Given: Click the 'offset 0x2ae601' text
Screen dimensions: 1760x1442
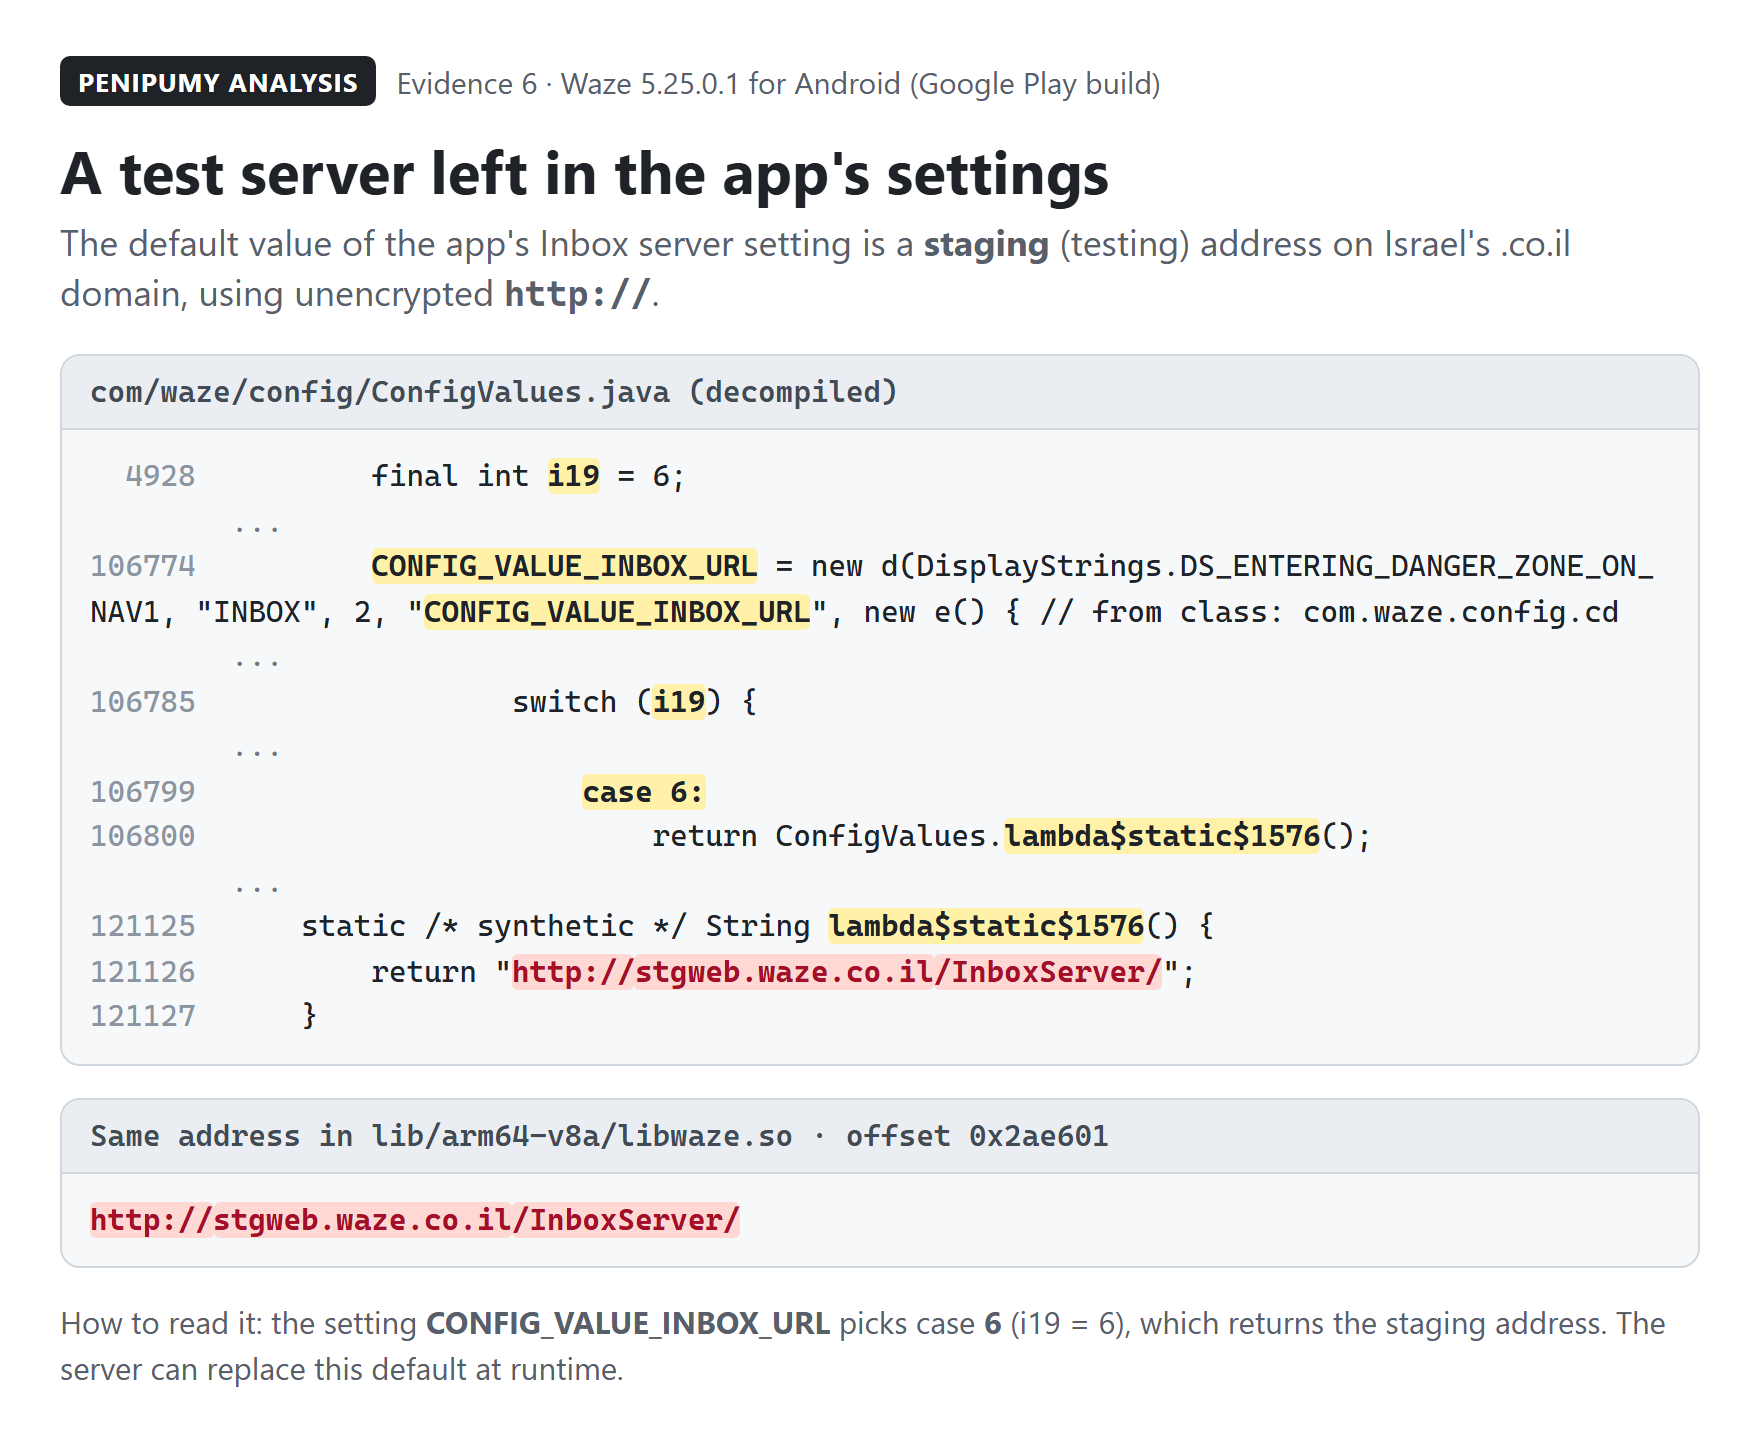Looking at the screenshot, I should coord(977,1136).
